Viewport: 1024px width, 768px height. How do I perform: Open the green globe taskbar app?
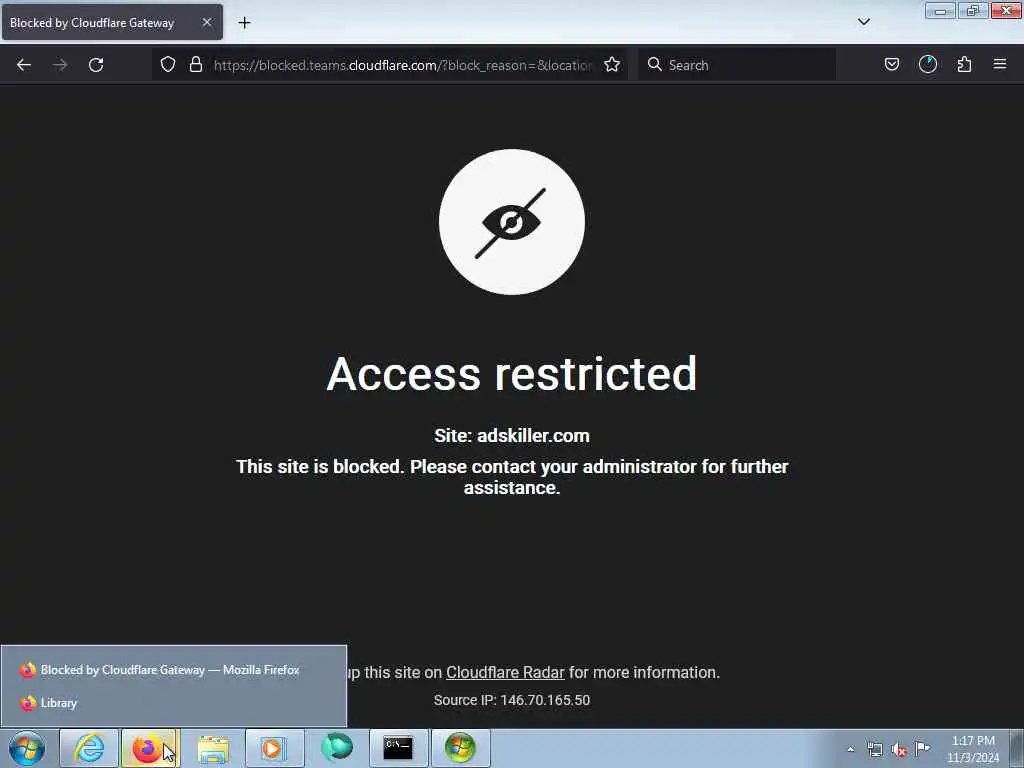click(x=336, y=748)
